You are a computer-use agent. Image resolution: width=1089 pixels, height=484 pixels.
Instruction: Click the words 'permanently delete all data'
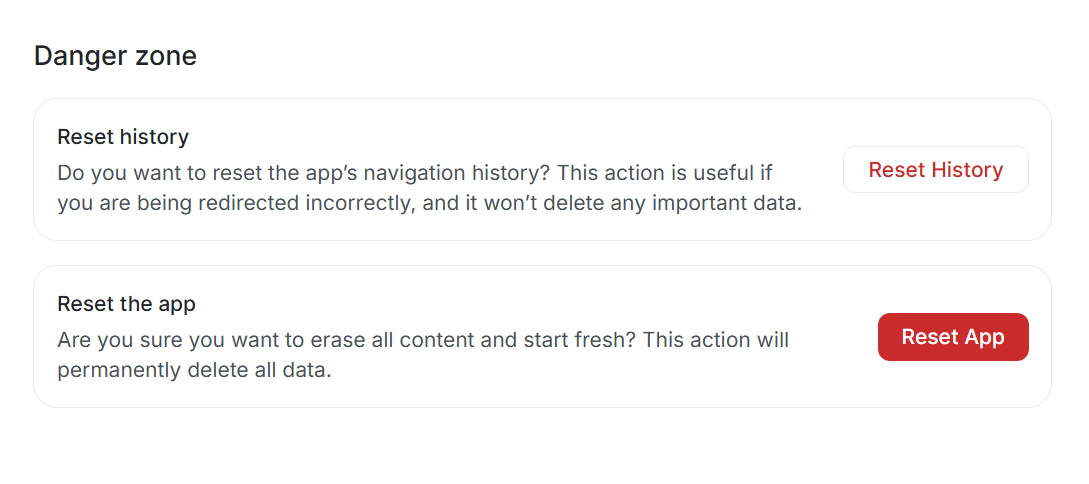[194, 370]
